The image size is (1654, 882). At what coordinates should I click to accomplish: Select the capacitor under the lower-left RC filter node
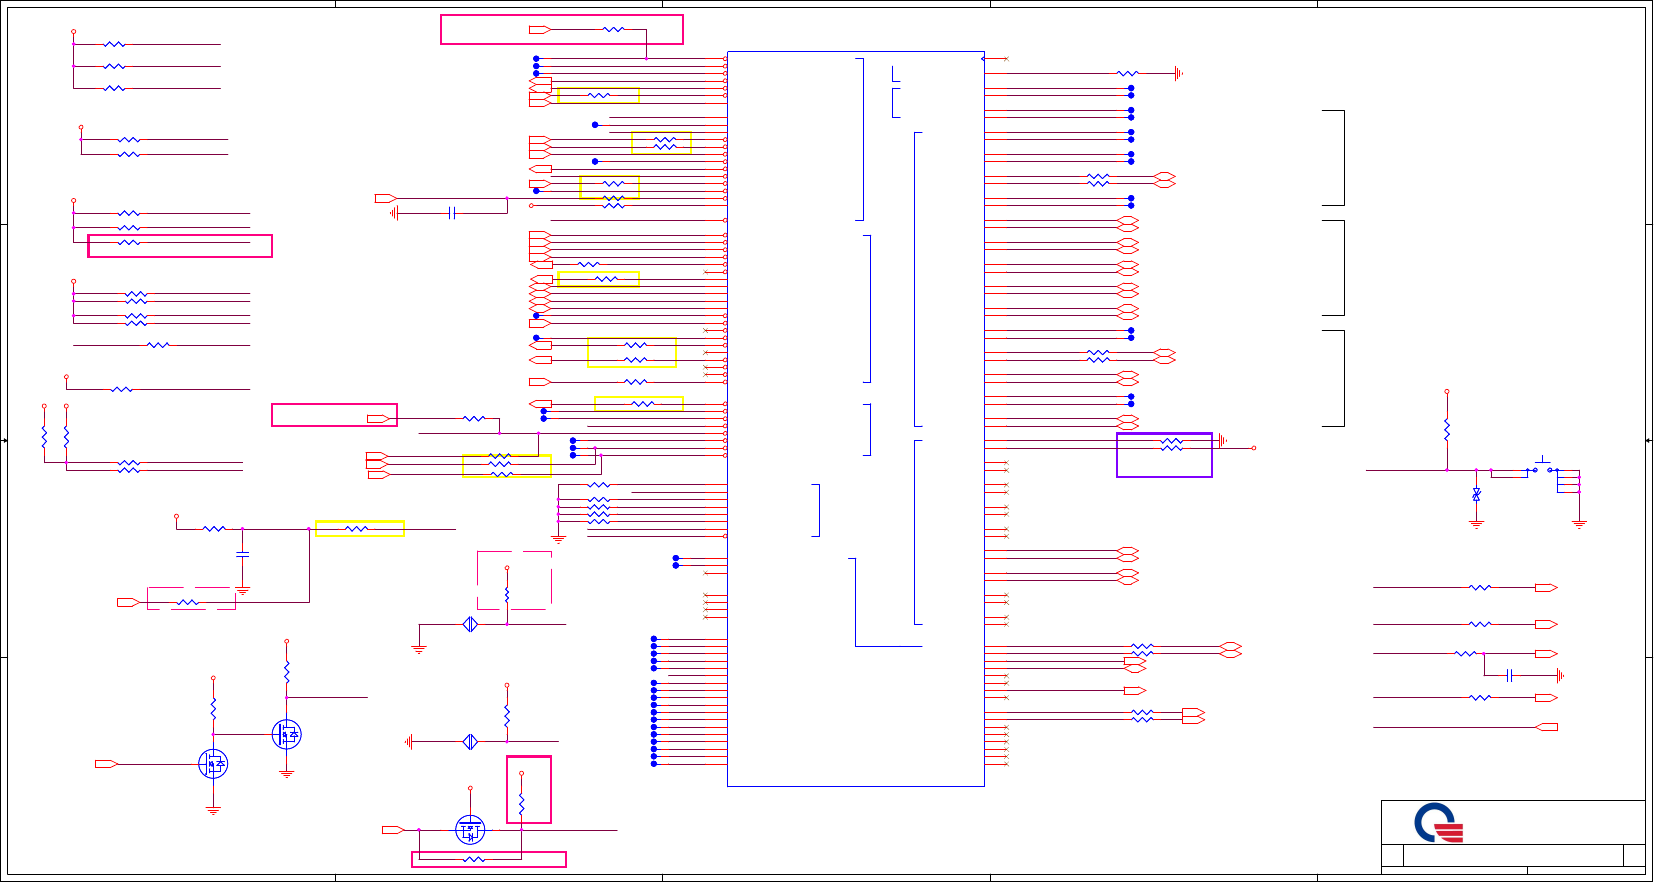(x=242, y=553)
